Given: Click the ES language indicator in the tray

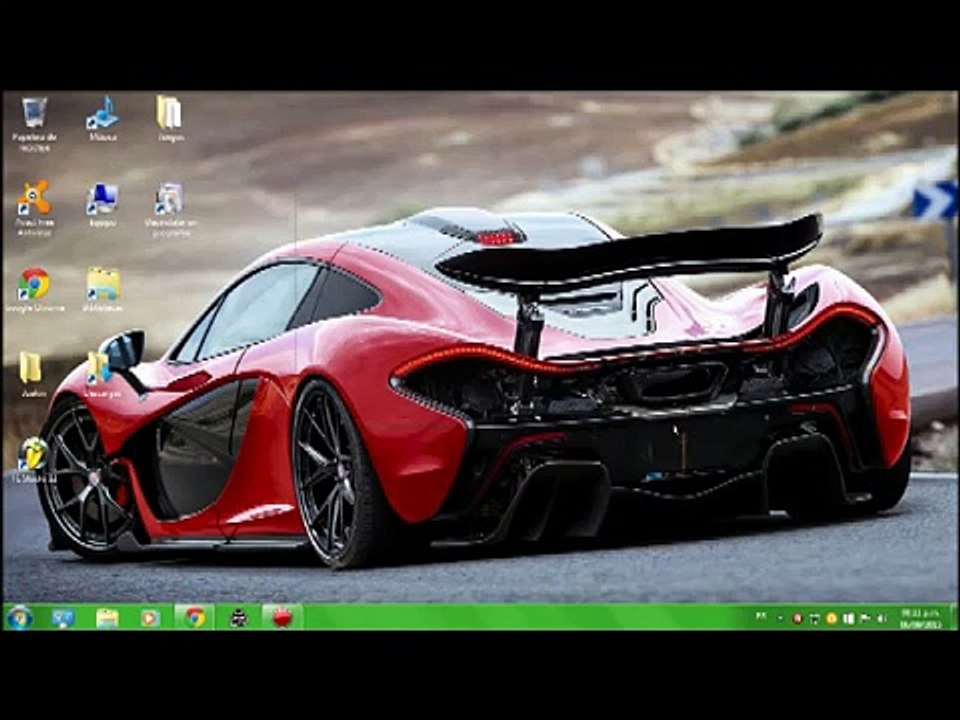Looking at the screenshot, I should tap(761, 616).
